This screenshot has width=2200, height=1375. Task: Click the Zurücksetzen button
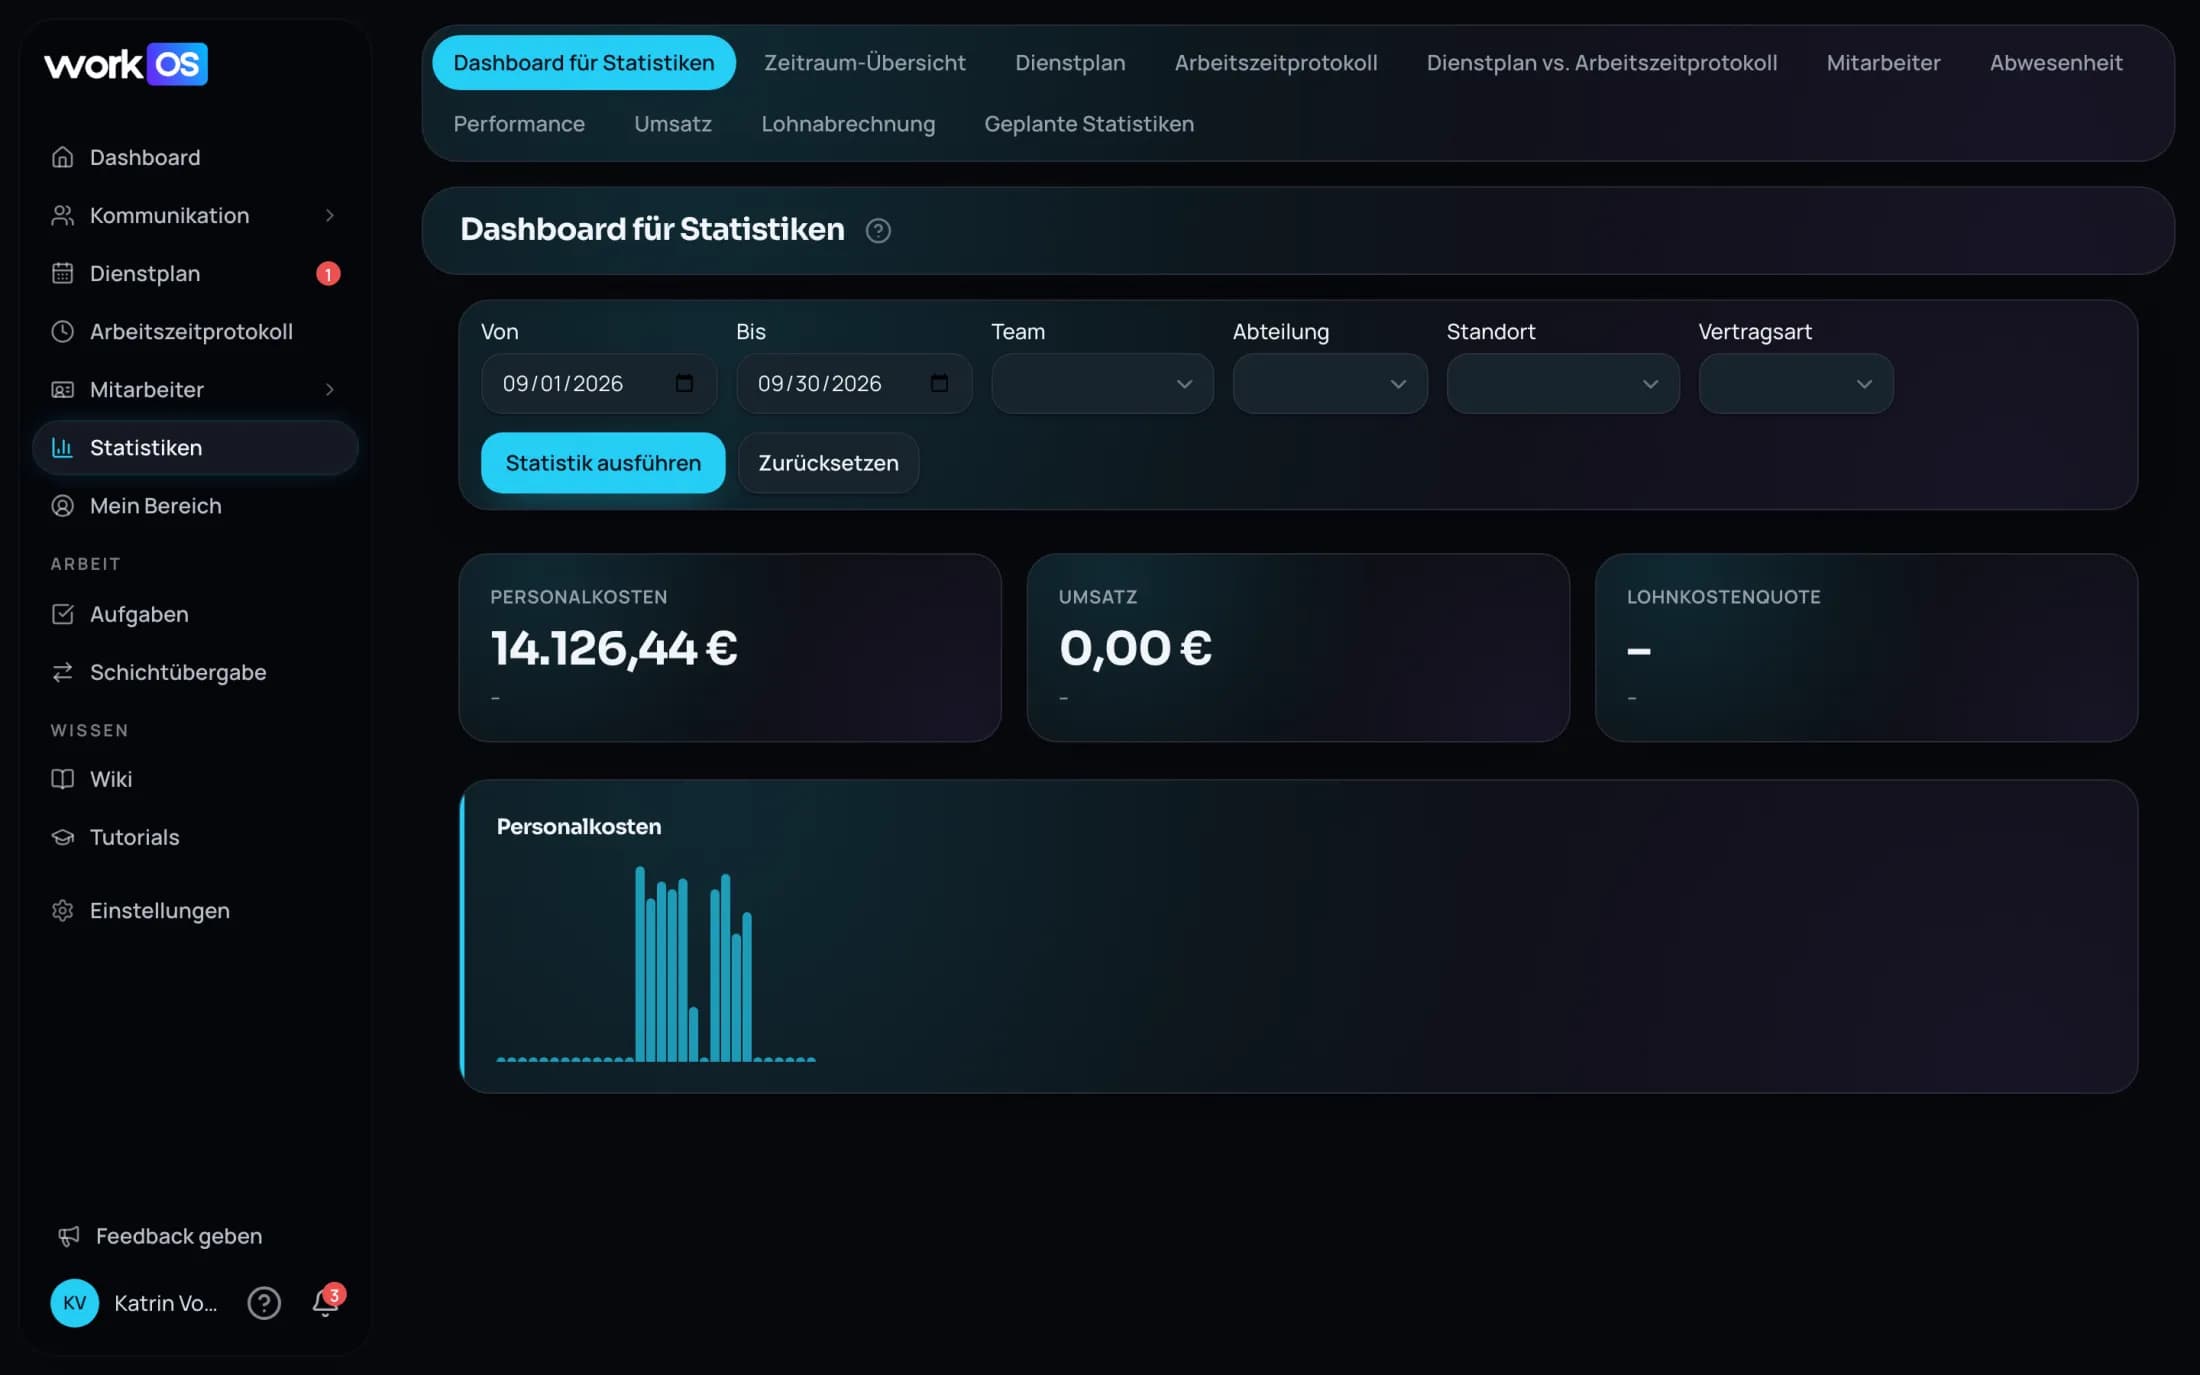(828, 462)
